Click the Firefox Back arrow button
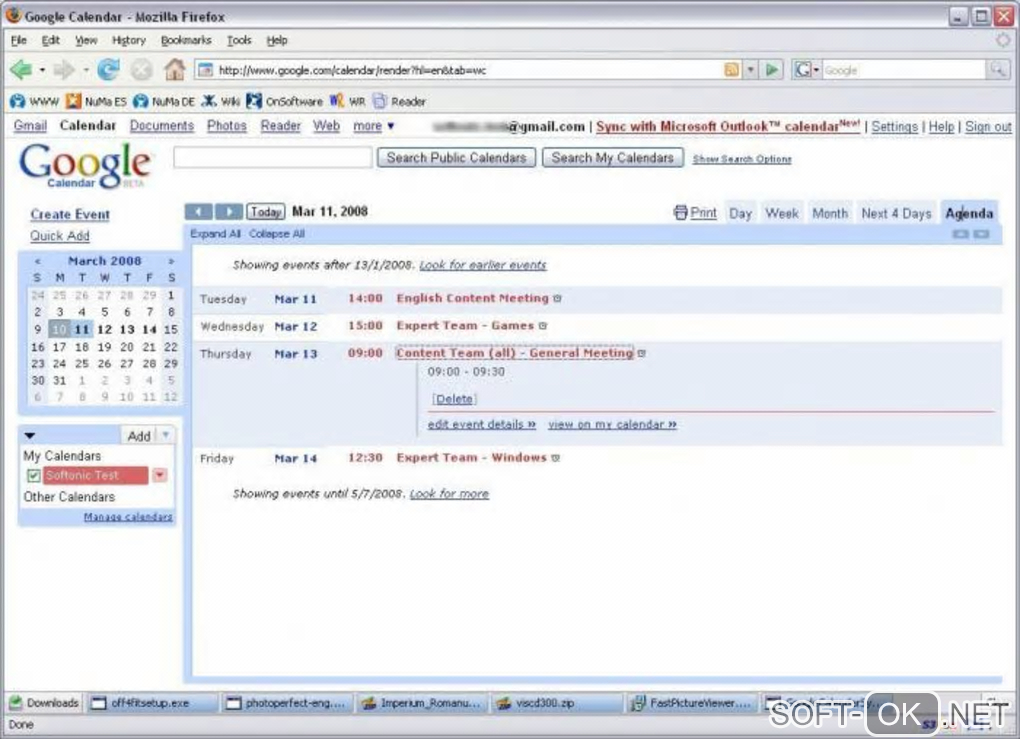Viewport: 1020px width, 739px height. coord(21,70)
